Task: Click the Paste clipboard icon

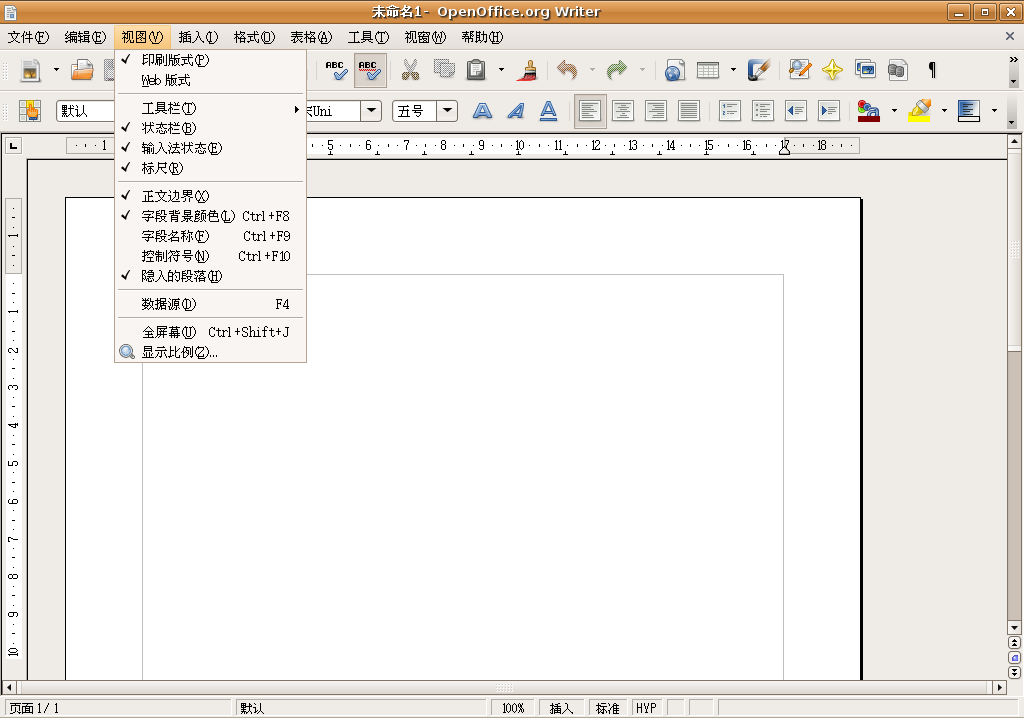Action: pyautogui.click(x=476, y=70)
